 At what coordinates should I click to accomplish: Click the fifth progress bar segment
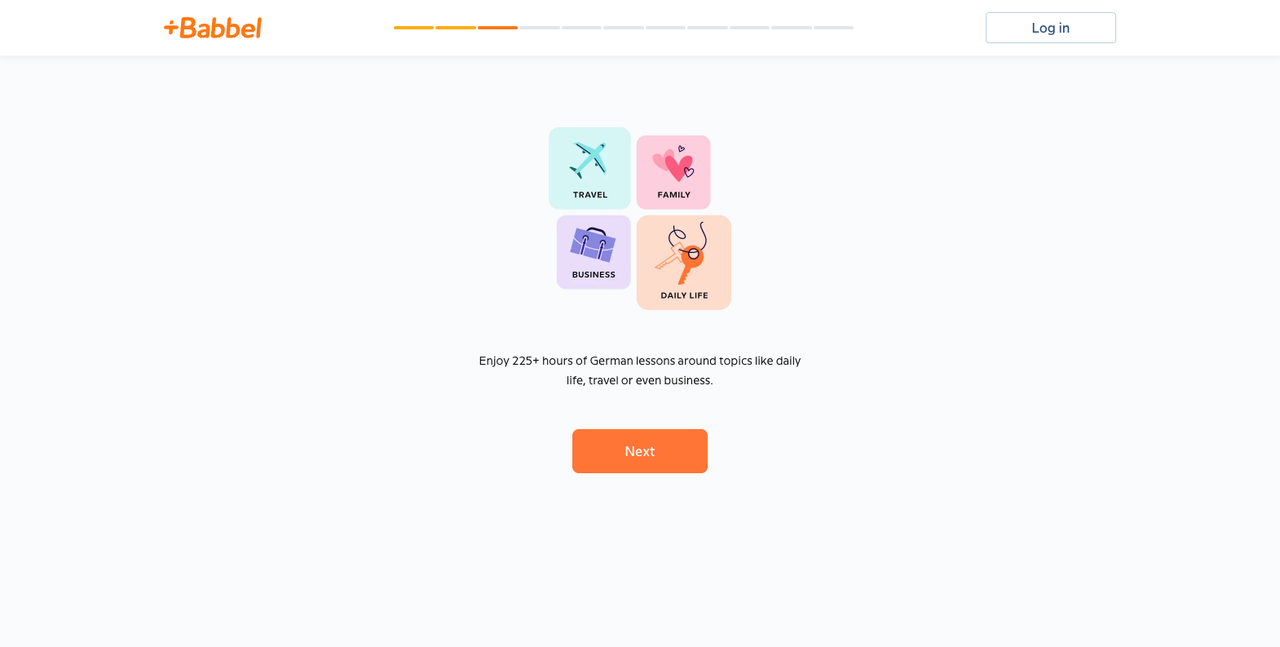(x=582, y=28)
